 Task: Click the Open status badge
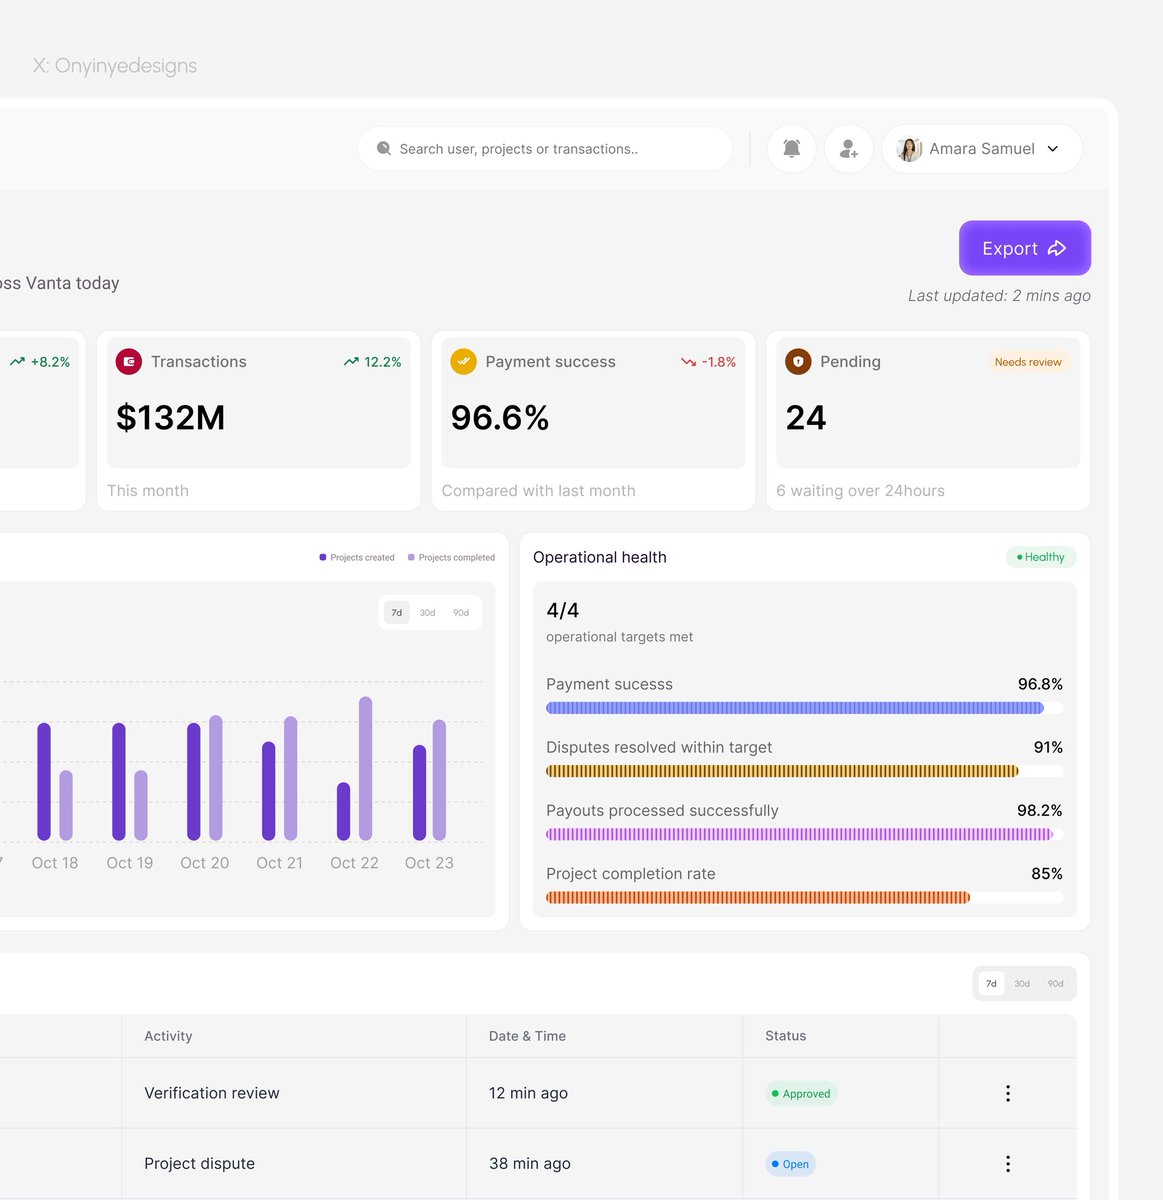point(790,1164)
